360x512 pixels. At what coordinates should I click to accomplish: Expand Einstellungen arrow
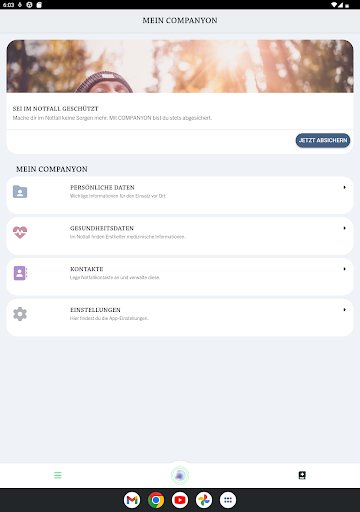(344, 310)
